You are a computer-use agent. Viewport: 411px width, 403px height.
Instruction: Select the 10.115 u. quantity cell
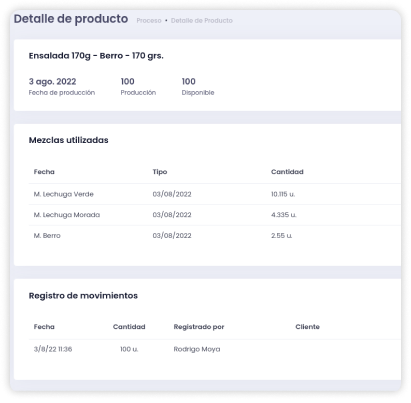click(283, 194)
